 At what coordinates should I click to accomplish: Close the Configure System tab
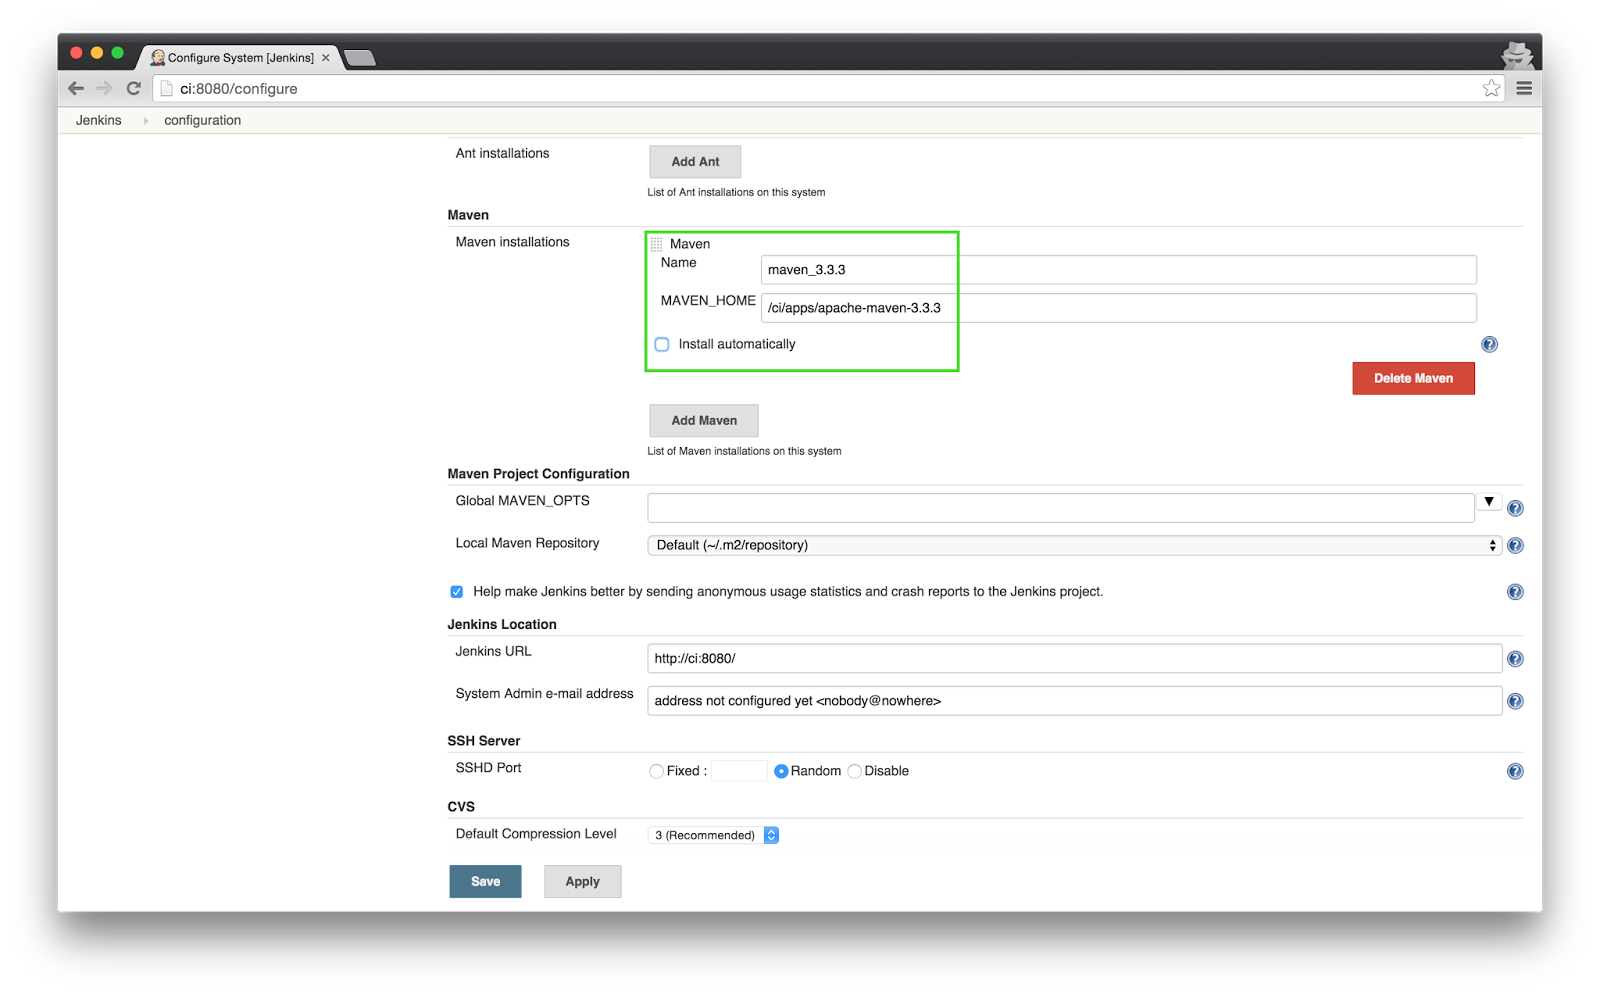point(326,58)
